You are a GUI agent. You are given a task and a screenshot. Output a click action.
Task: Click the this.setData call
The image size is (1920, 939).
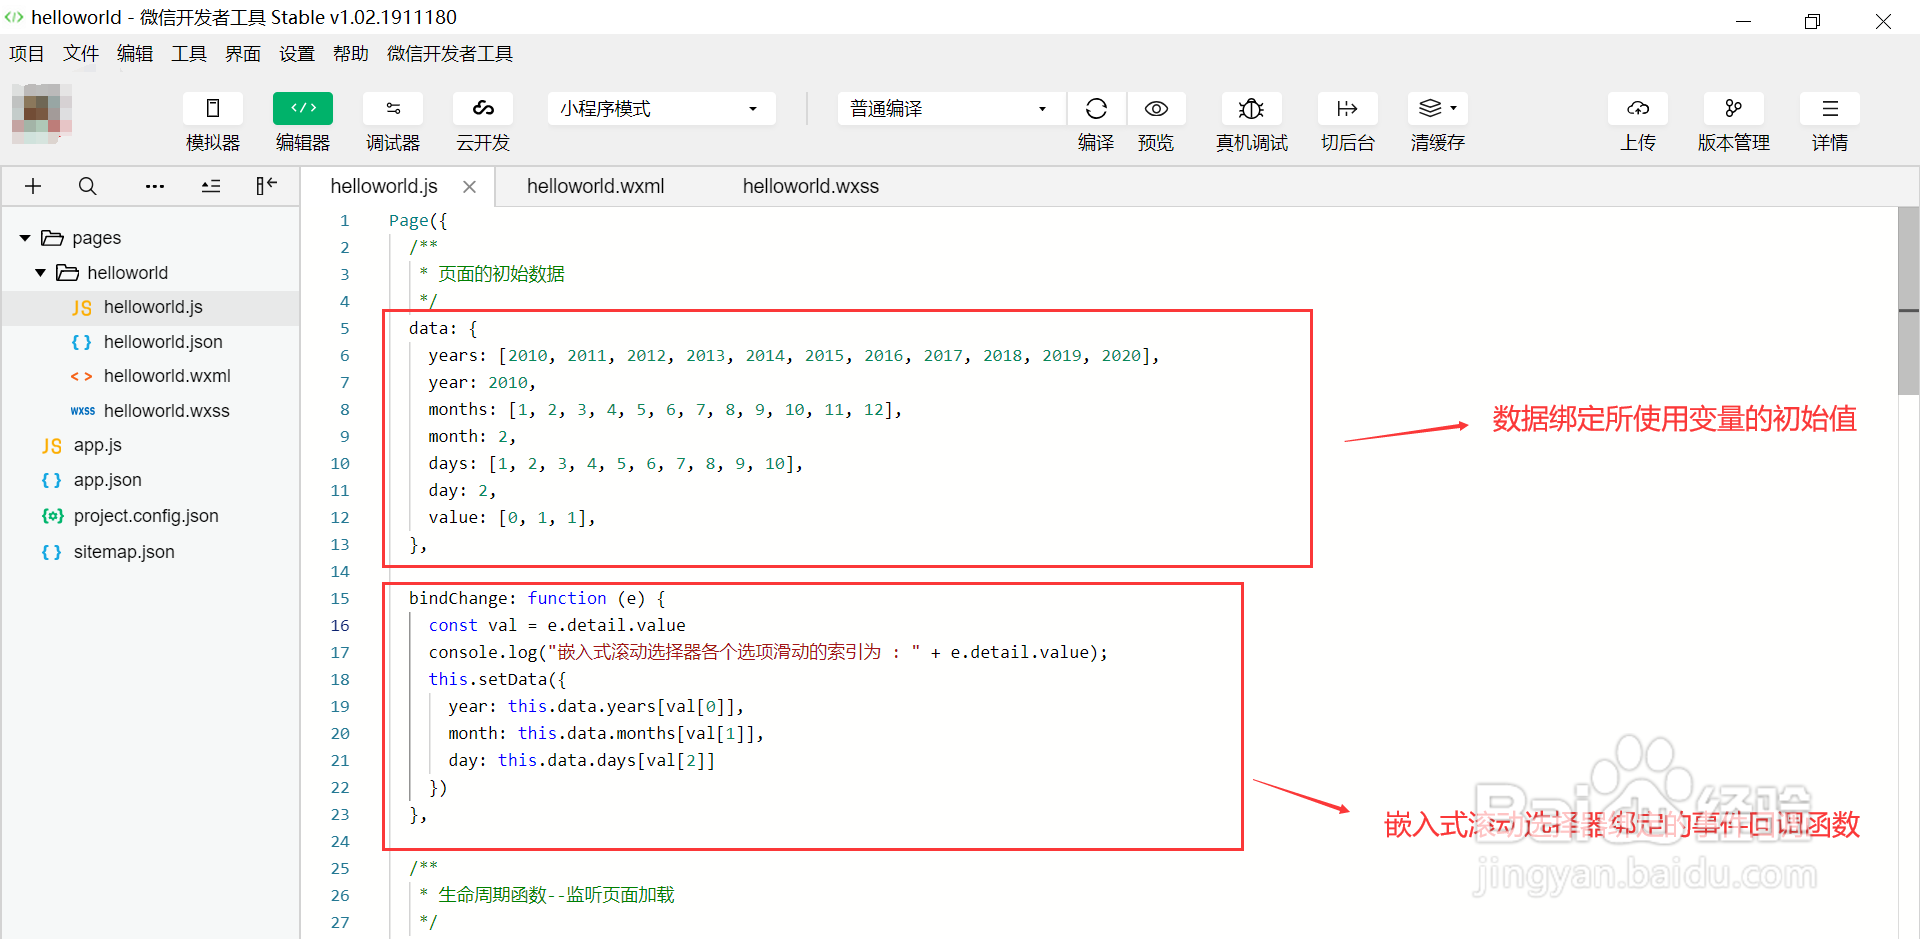pos(497,679)
